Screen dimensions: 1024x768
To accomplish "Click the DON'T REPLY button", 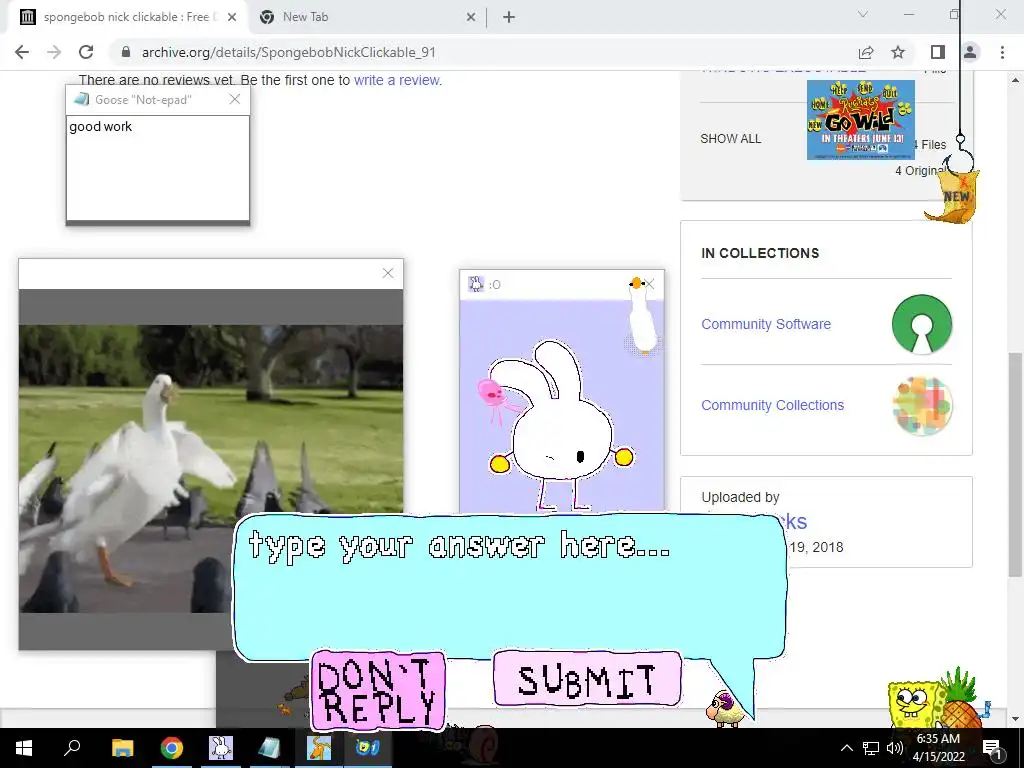I will point(378,690).
